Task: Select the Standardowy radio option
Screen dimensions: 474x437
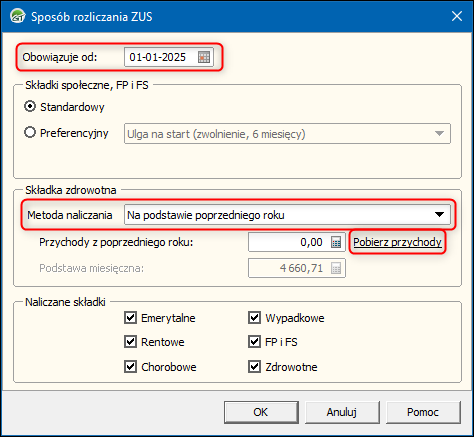Action: (30, 107)
